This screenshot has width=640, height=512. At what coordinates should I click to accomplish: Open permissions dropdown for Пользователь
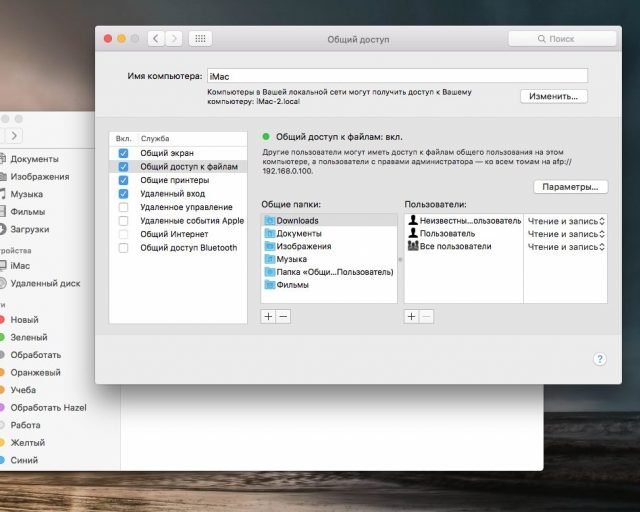pyautogui.click(x=566, y=234)
